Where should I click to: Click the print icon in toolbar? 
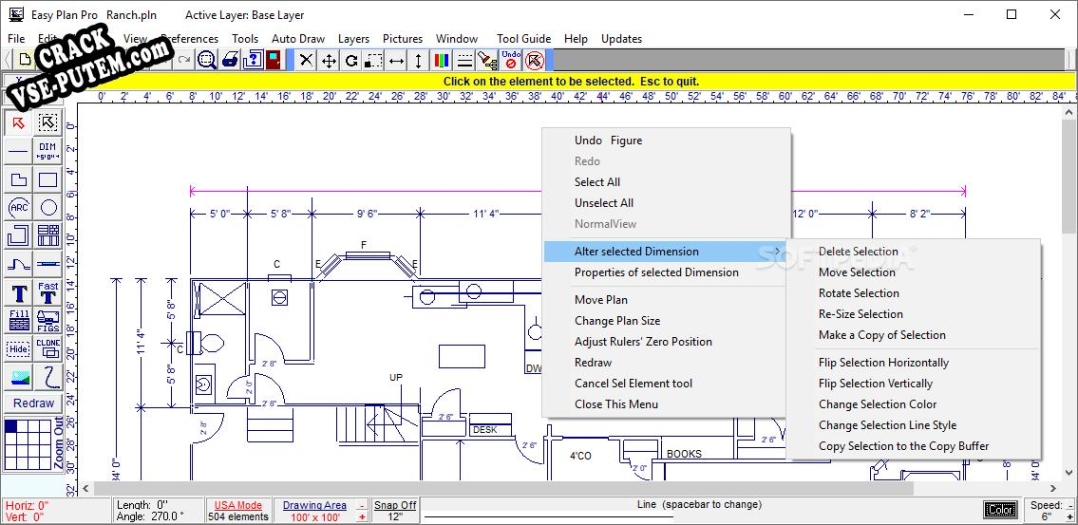231,60
